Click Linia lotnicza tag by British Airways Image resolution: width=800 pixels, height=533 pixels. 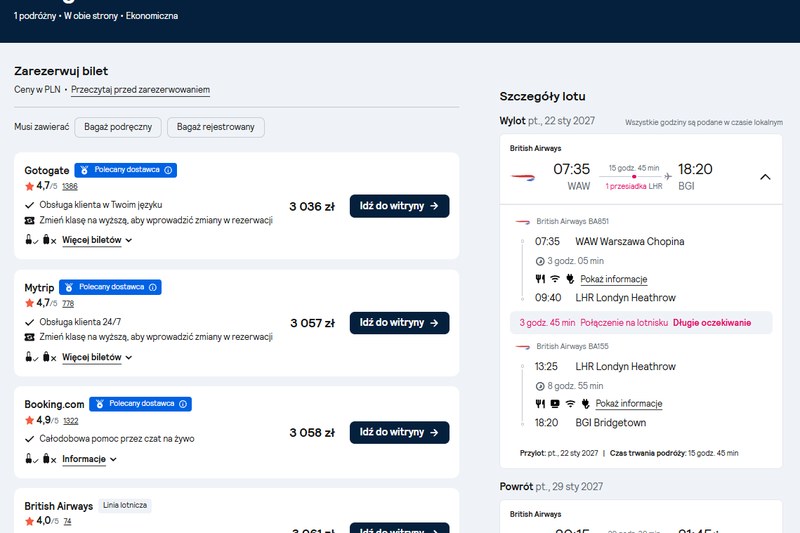click(125, 505)
